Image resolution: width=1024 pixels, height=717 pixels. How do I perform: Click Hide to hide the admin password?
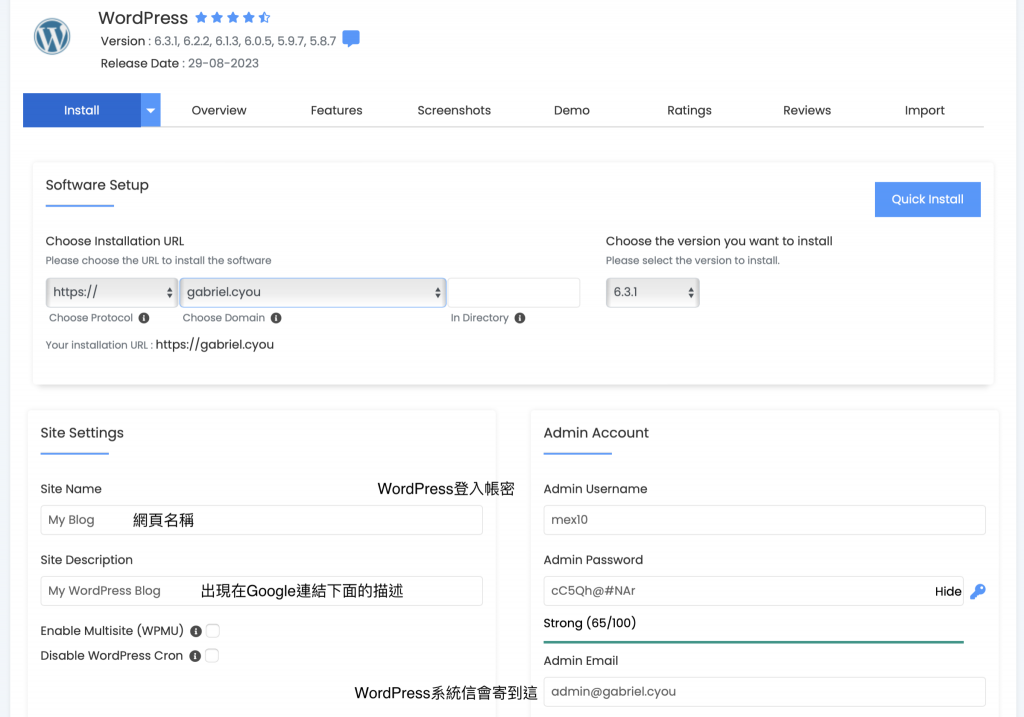coord(948,592)
